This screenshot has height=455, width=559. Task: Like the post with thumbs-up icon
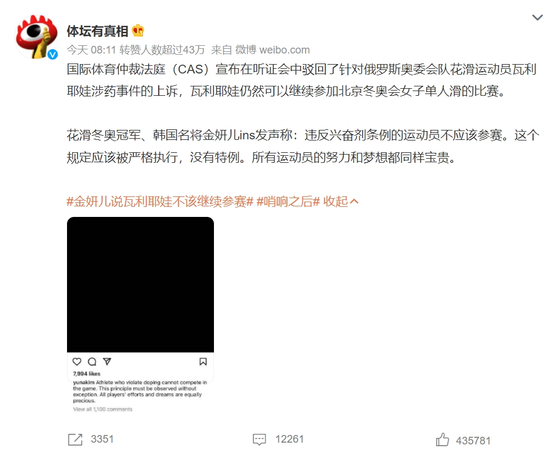[442, 440]
